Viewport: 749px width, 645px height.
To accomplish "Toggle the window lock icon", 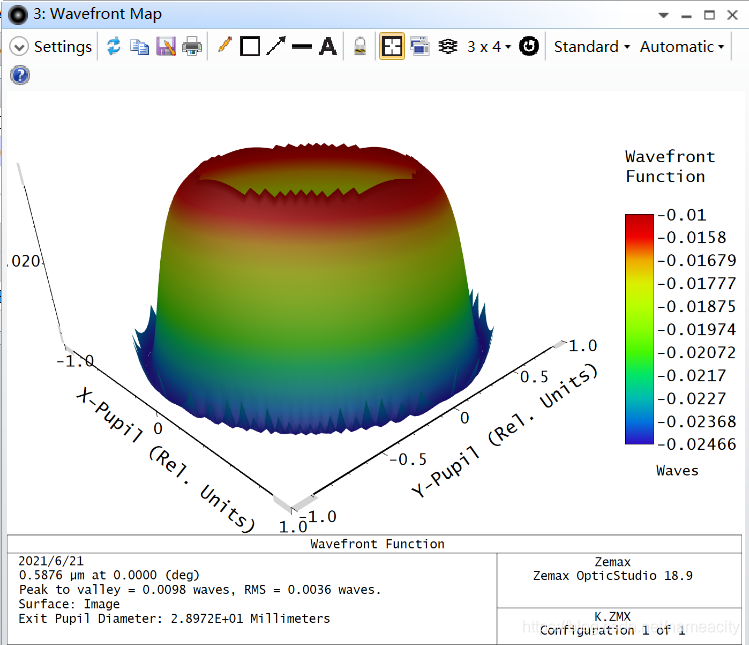I will 360,47.
